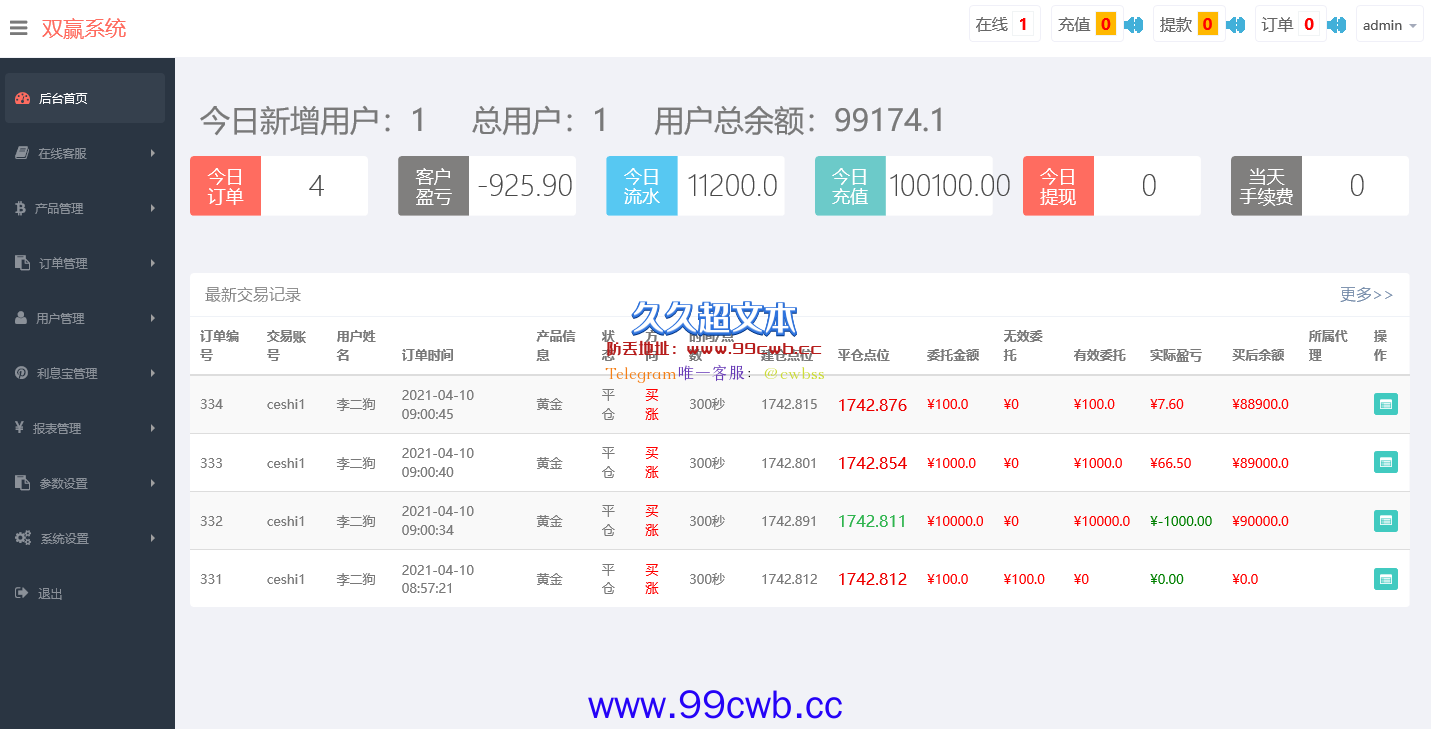Open details icon for order 334
Image resolution: width=1431 pixels, height=729 pixels.
(x=1385, y=404)
